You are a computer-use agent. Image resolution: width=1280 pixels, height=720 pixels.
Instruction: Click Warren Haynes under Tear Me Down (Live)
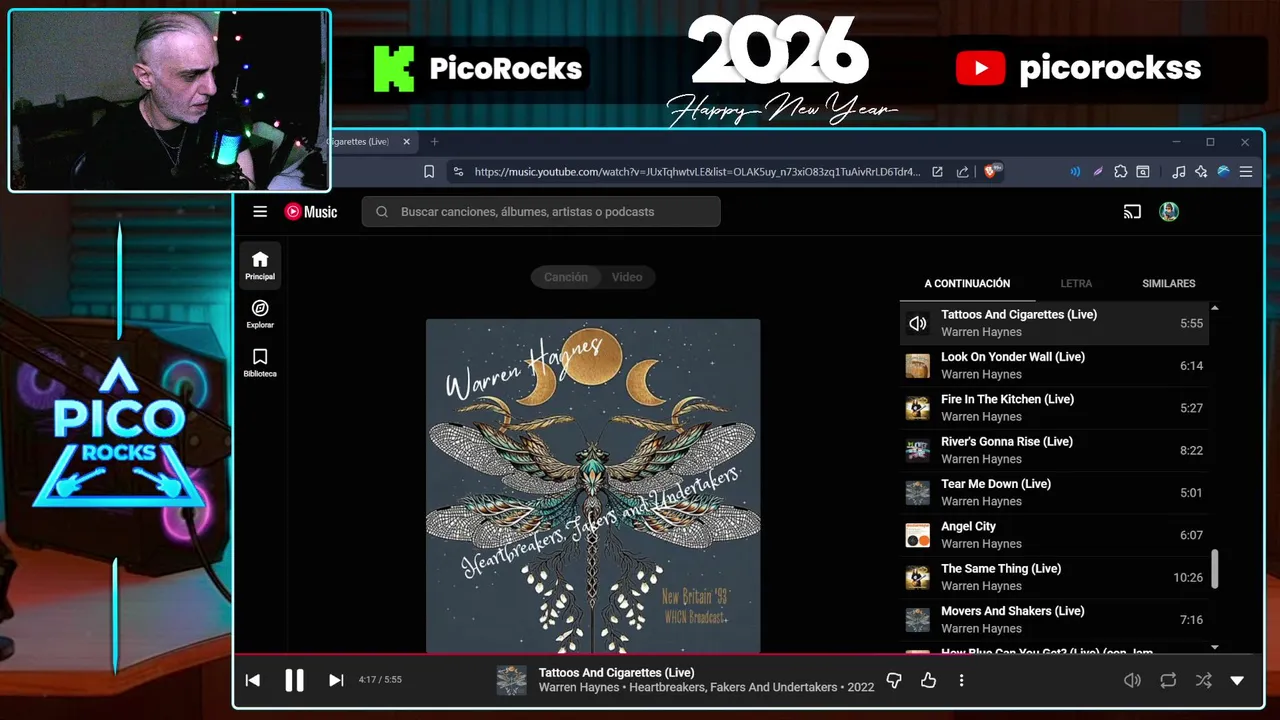pyautogui.click(x=981, y=501)
